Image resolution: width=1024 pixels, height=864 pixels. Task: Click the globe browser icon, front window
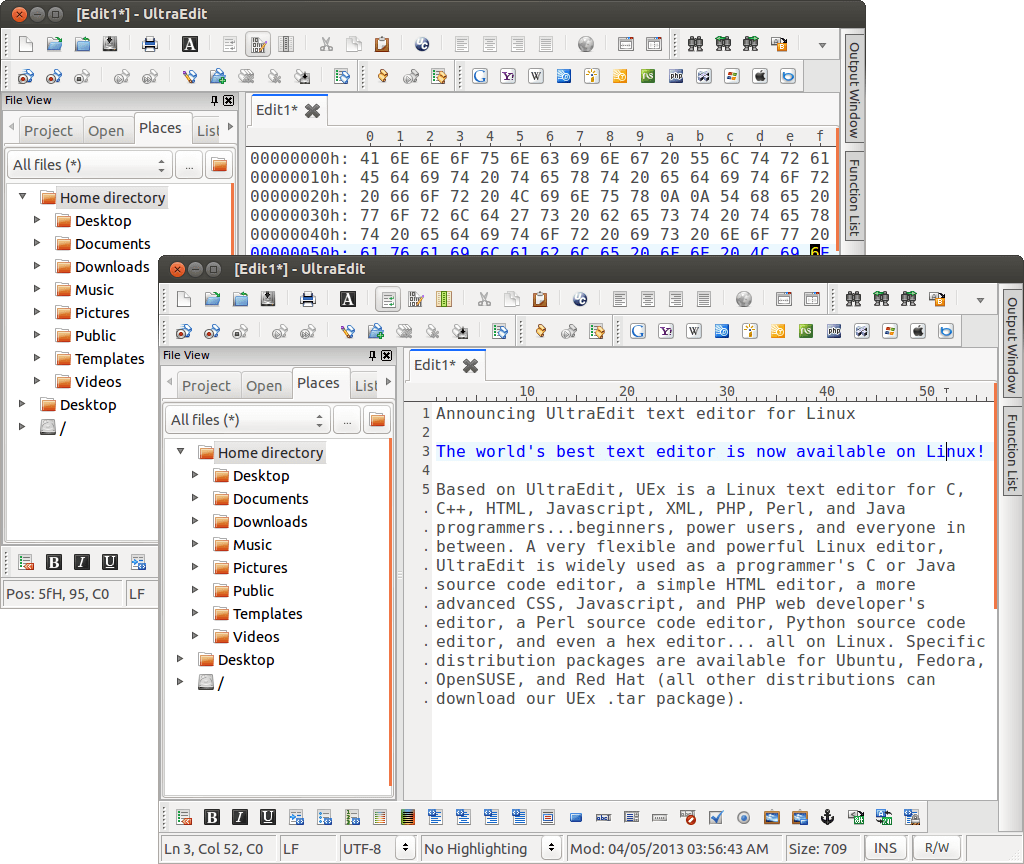744,299
